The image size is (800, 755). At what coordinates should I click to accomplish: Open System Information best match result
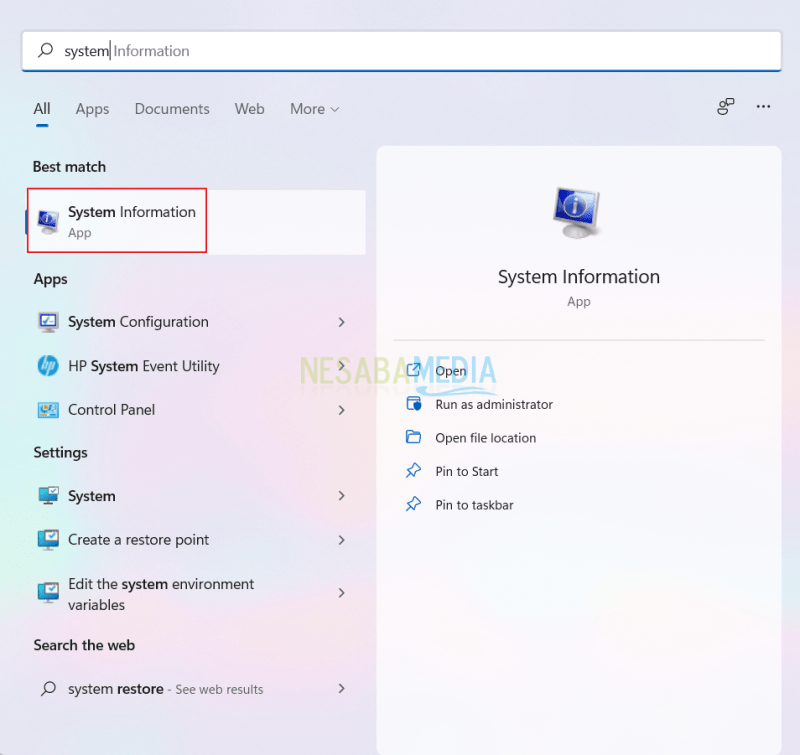196,222
